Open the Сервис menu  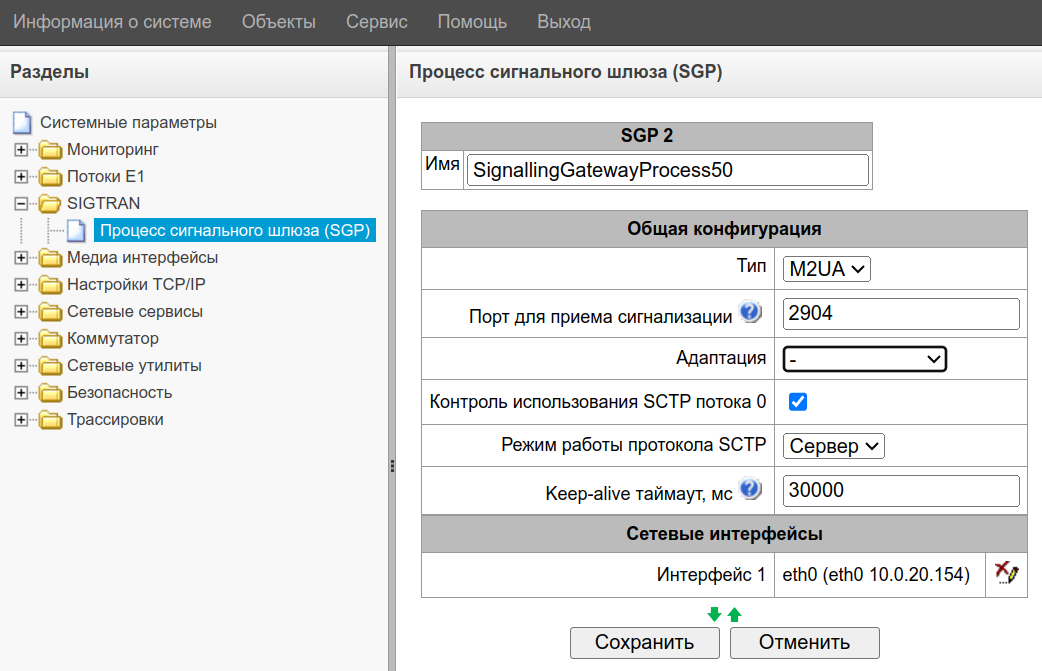[376, 21]
